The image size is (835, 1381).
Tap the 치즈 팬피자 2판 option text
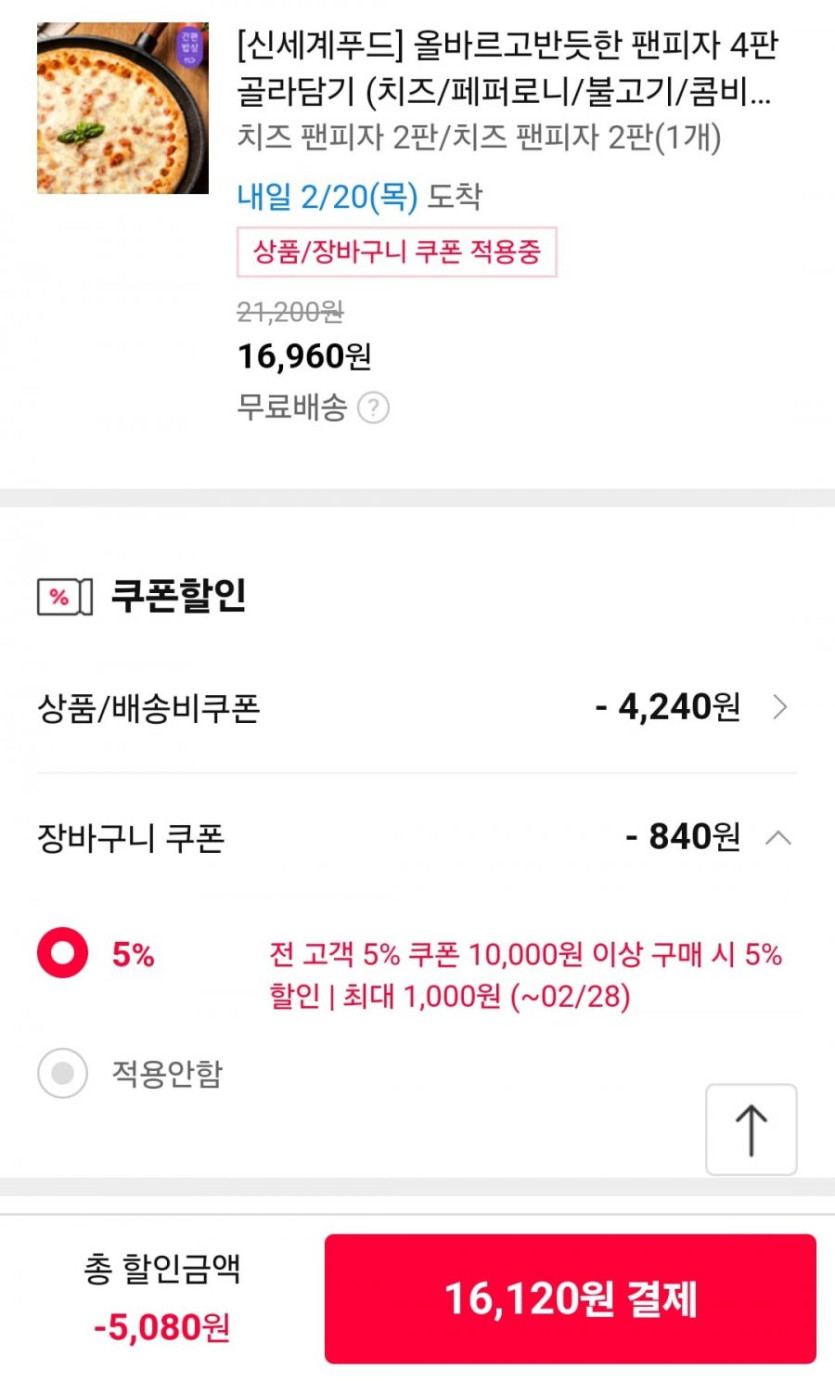[478, 138]
